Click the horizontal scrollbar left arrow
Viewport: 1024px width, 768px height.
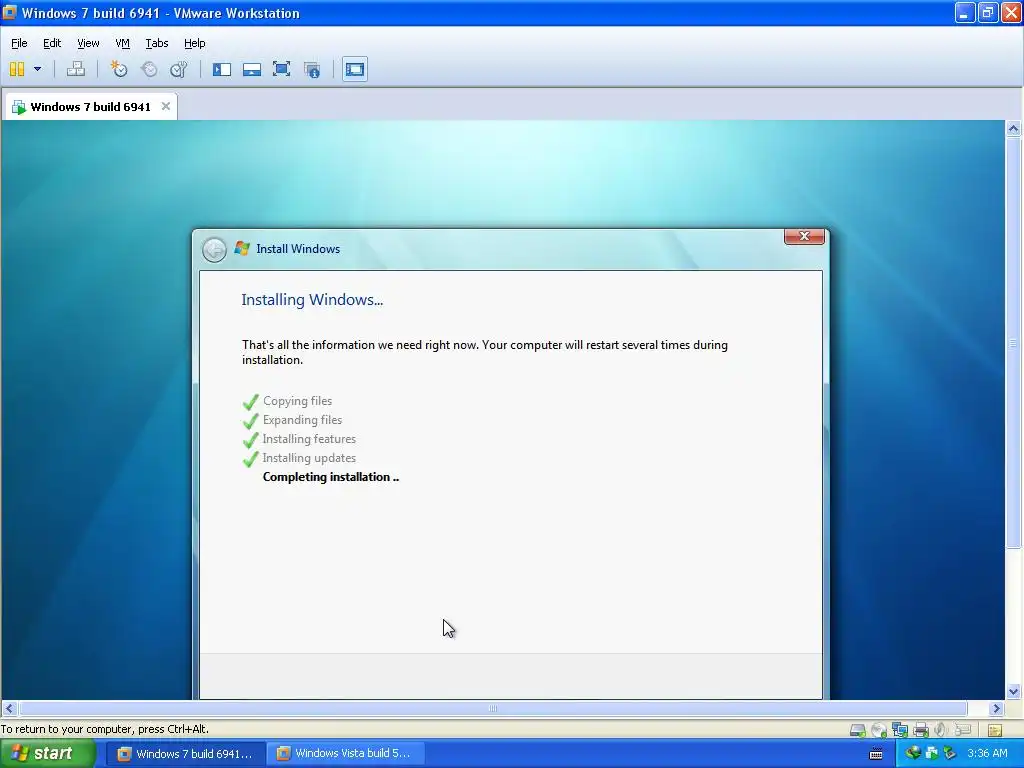9,709
